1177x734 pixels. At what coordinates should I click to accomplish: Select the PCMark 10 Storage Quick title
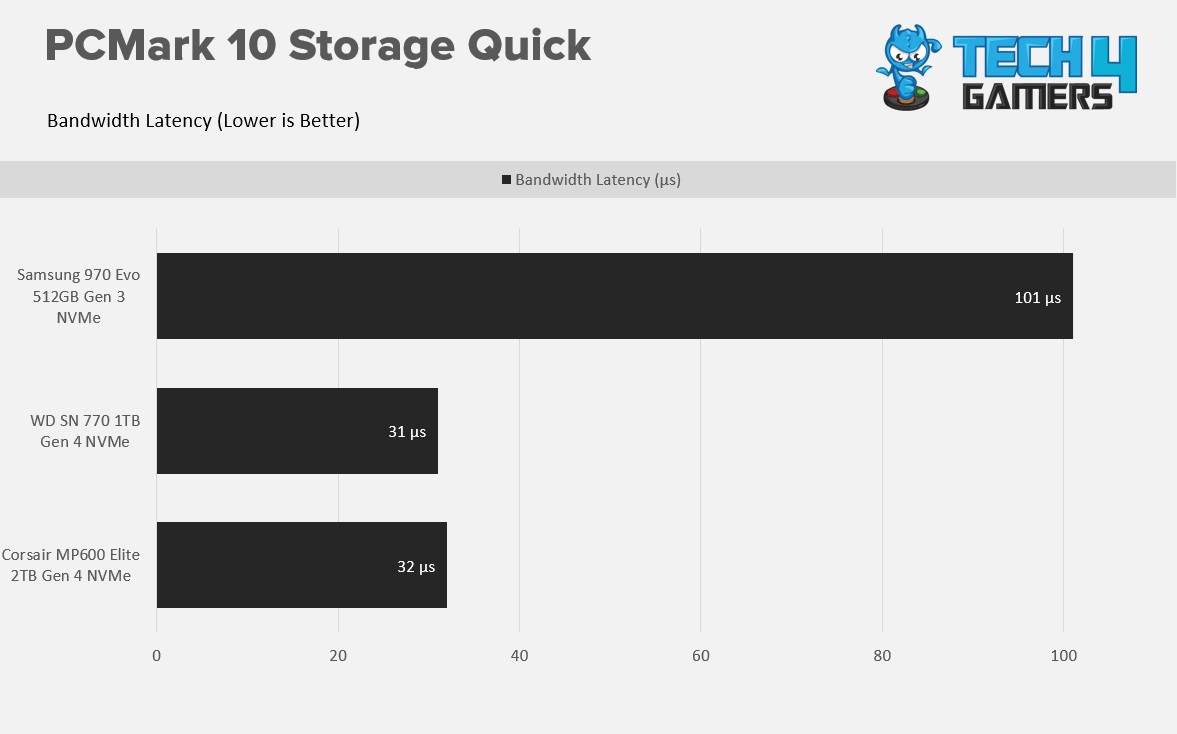click(318, 47)
